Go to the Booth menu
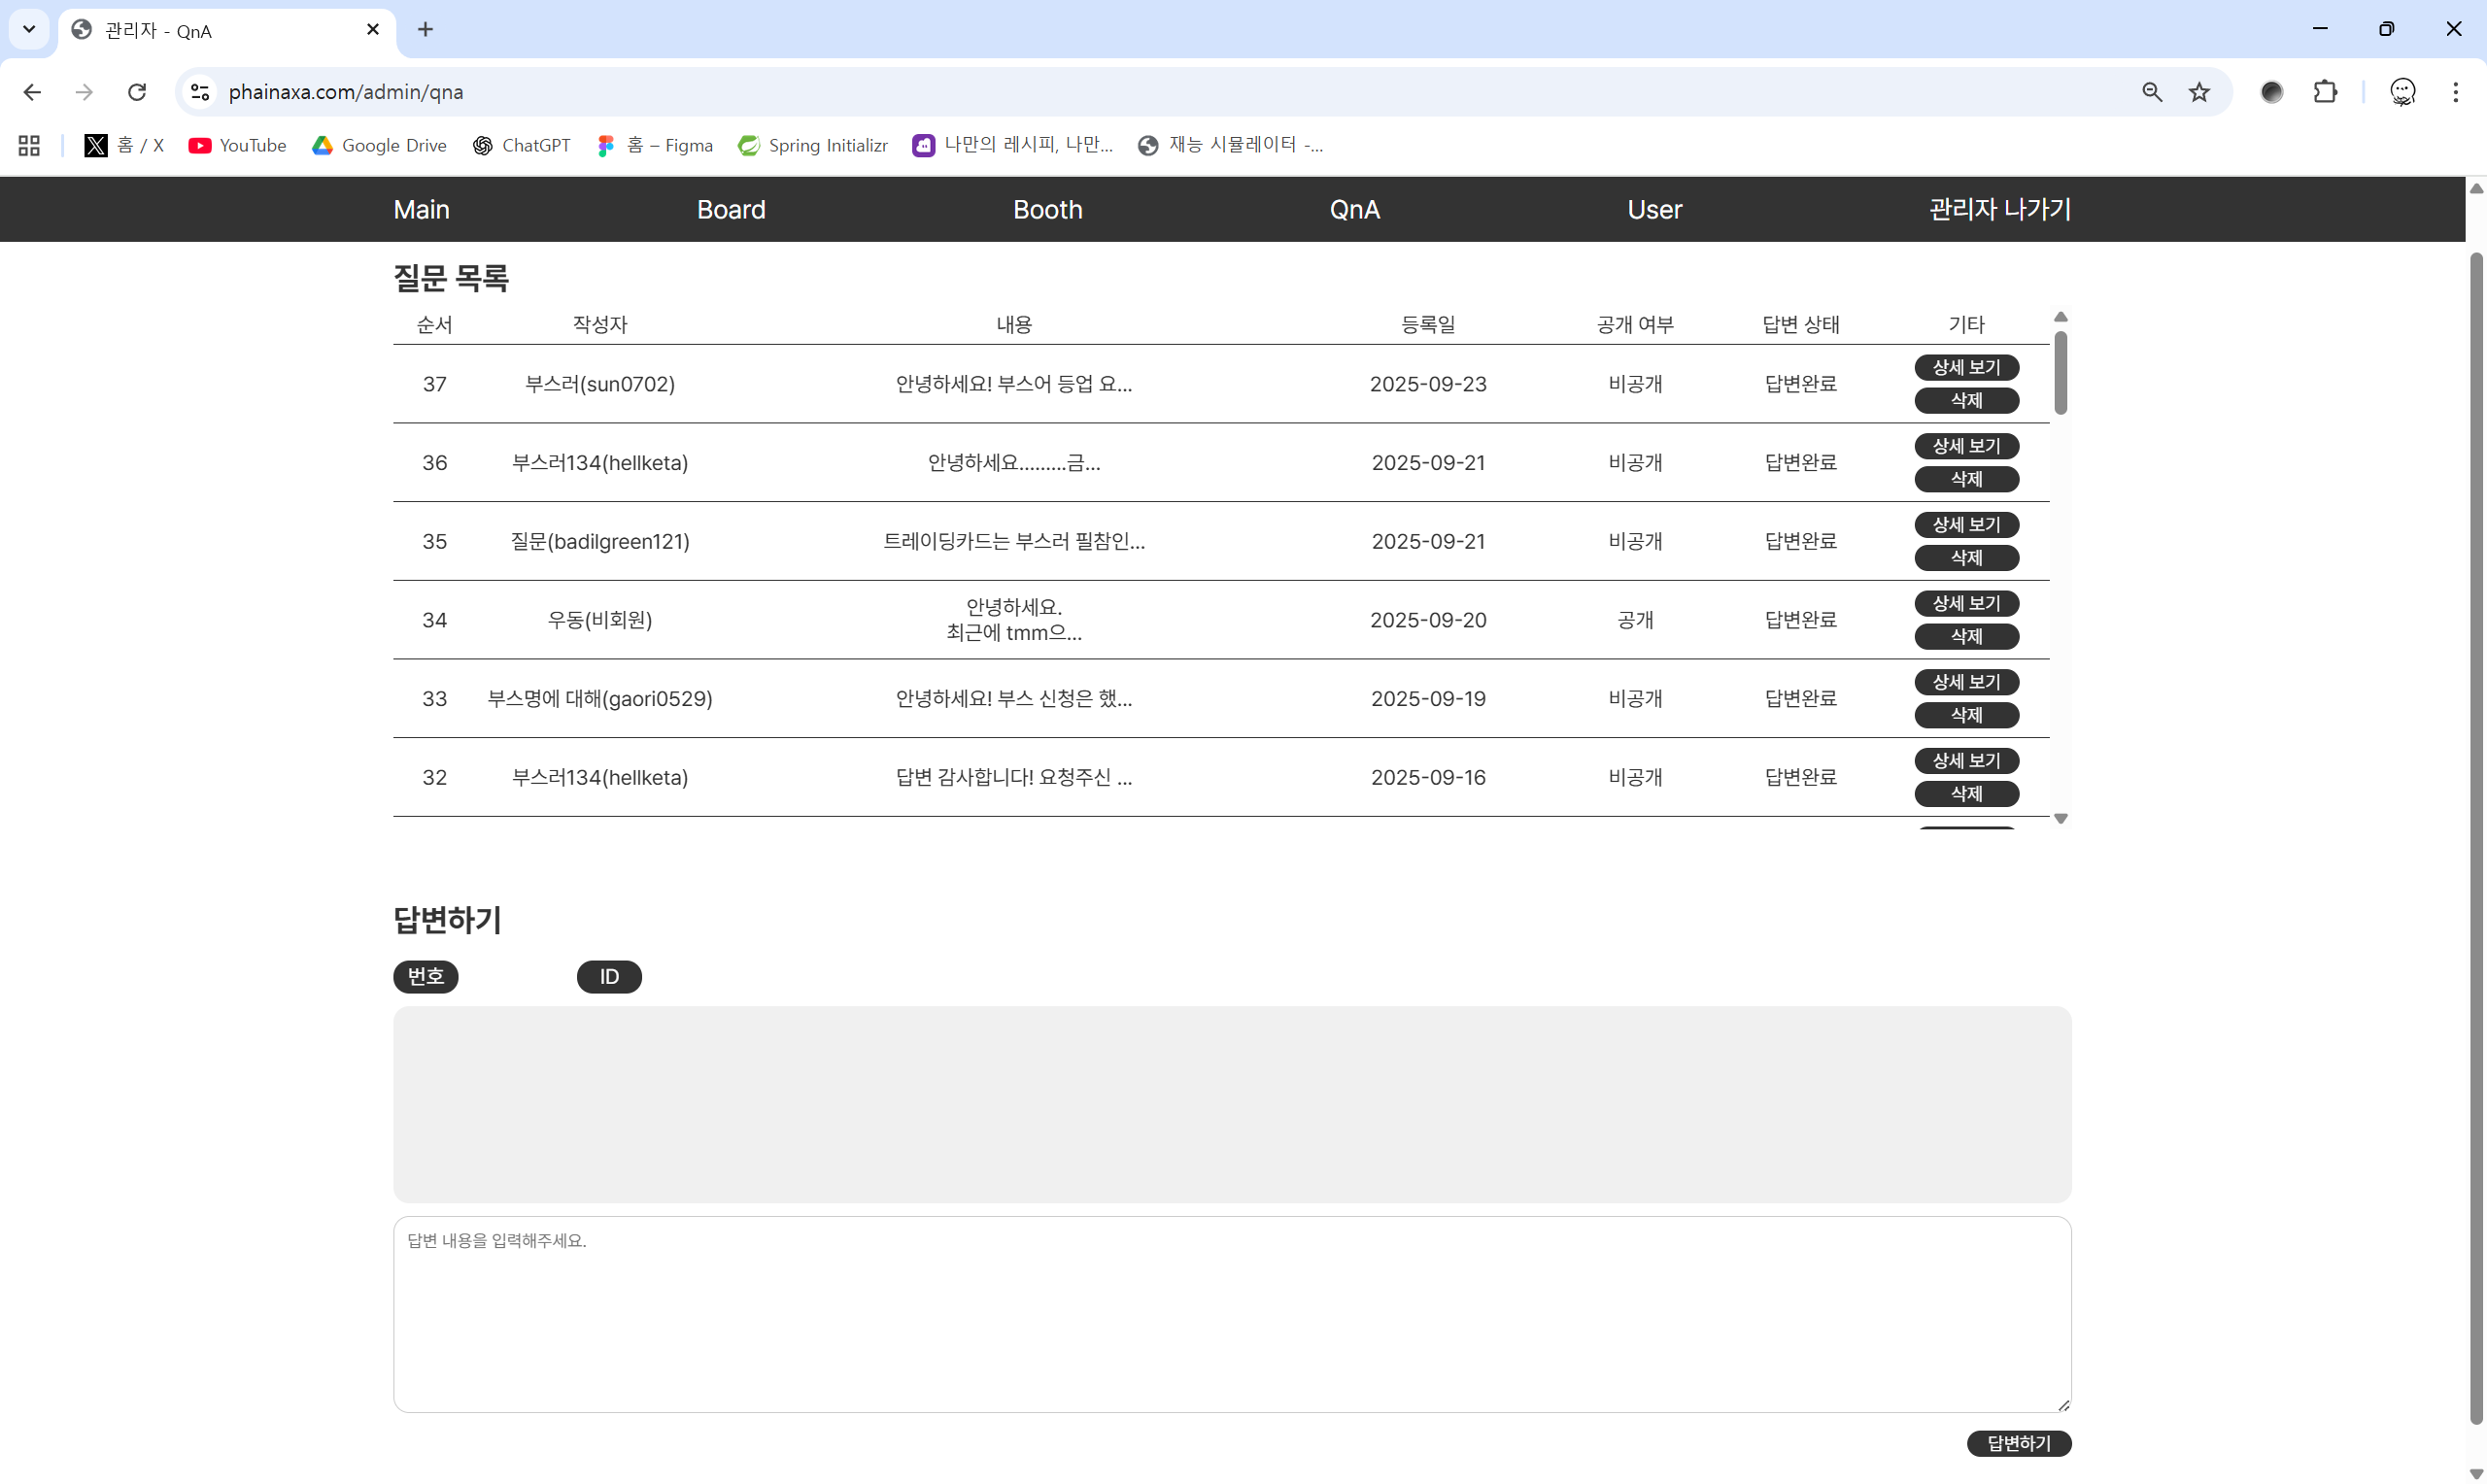 (x=1047, y=209)
